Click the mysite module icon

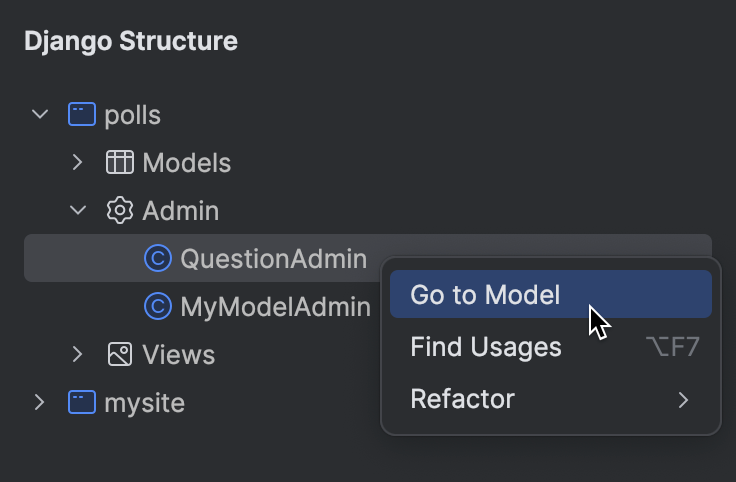pyautogui.click(x=81, y=402)
